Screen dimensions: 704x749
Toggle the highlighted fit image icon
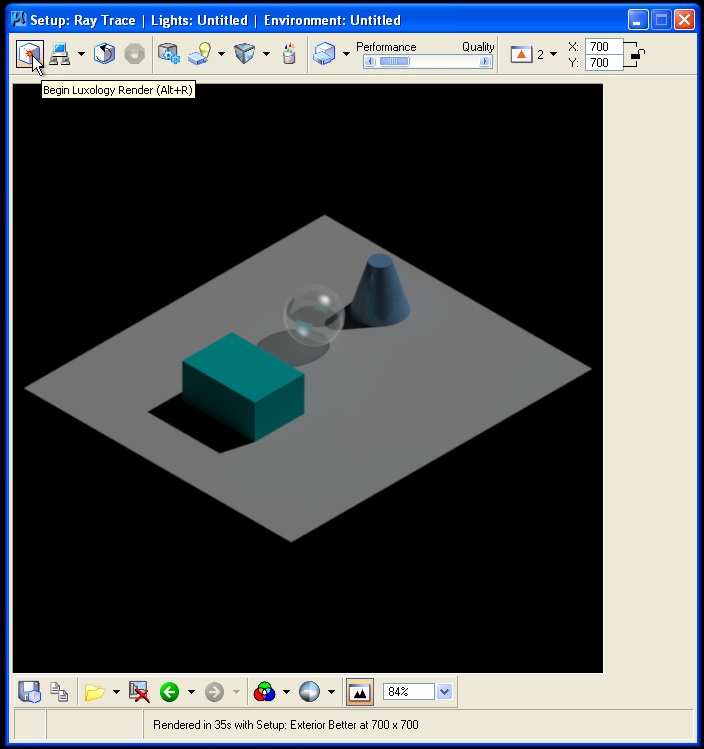[x=360, y=692]
